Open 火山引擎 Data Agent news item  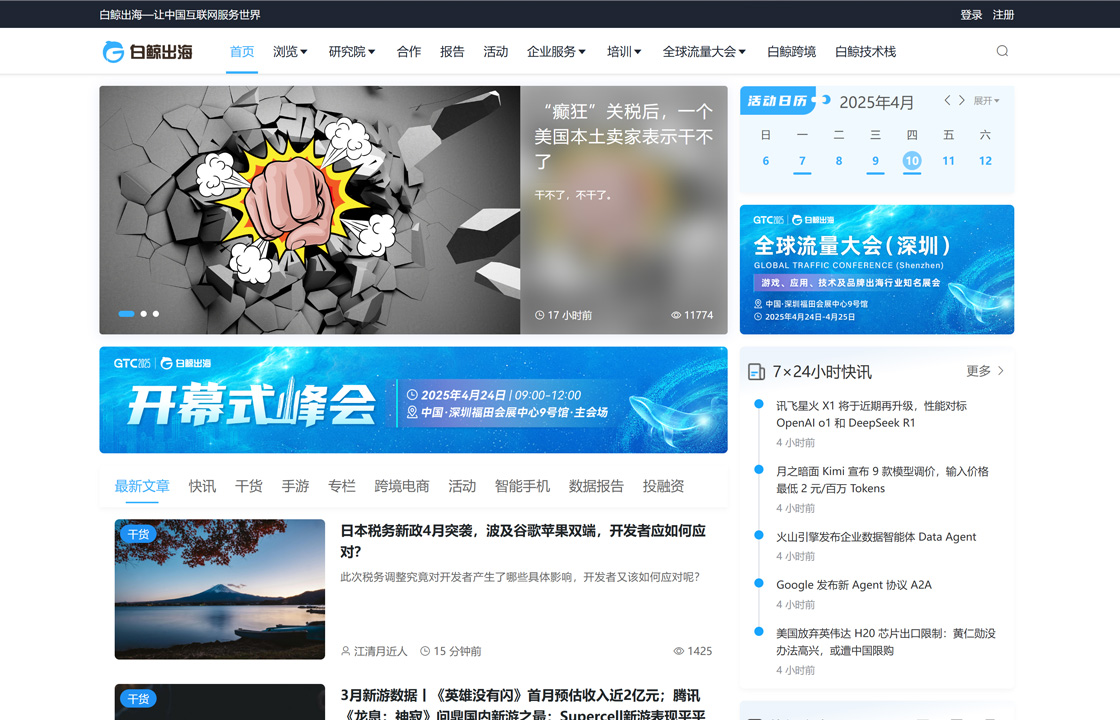click(x=876, y=536)
